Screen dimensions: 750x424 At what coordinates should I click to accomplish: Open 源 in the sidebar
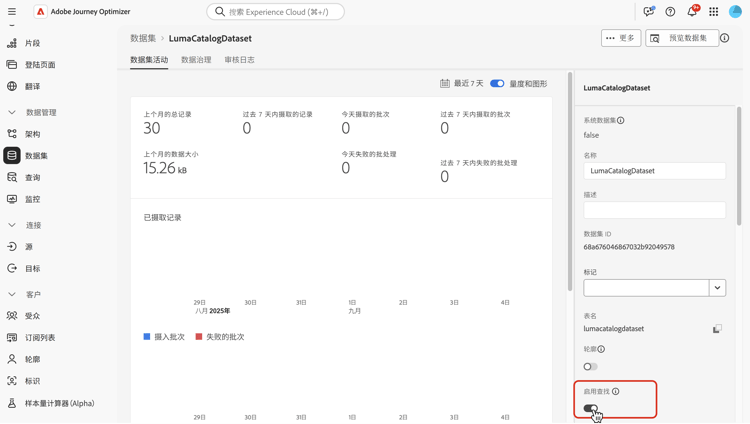tap(31, 246)
